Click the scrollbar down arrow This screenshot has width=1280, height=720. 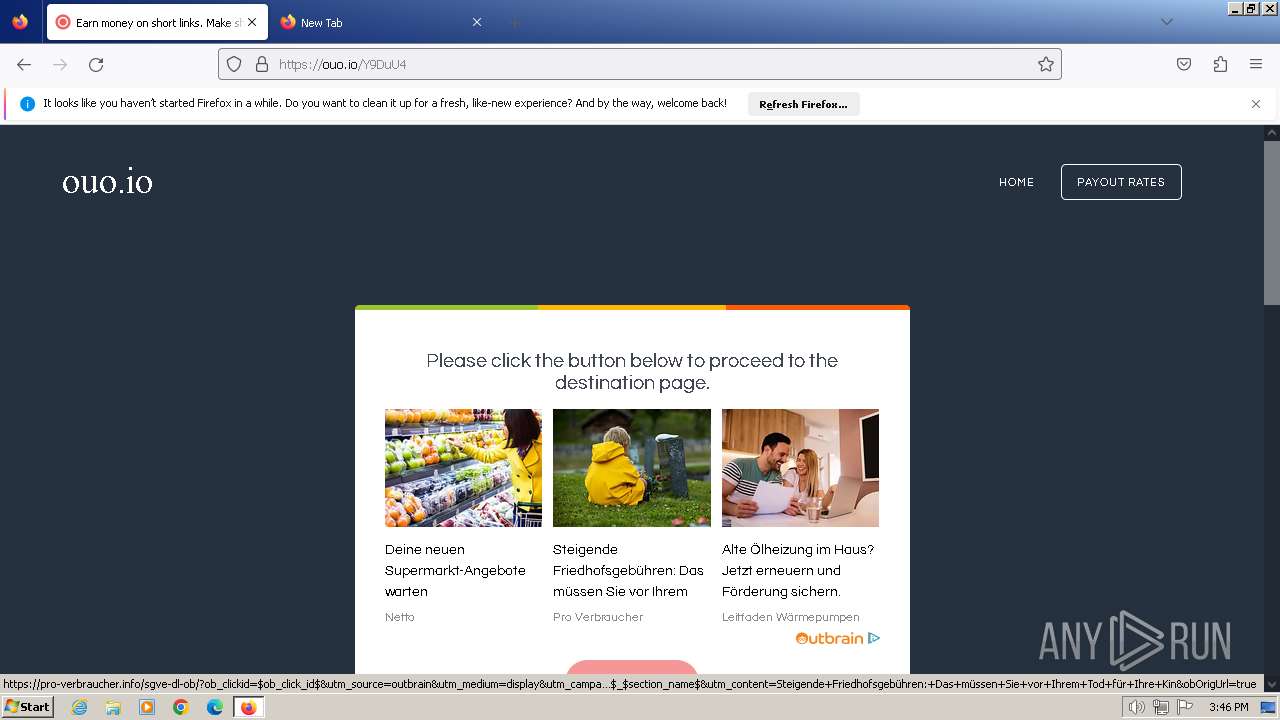[x=1272, y=684]
